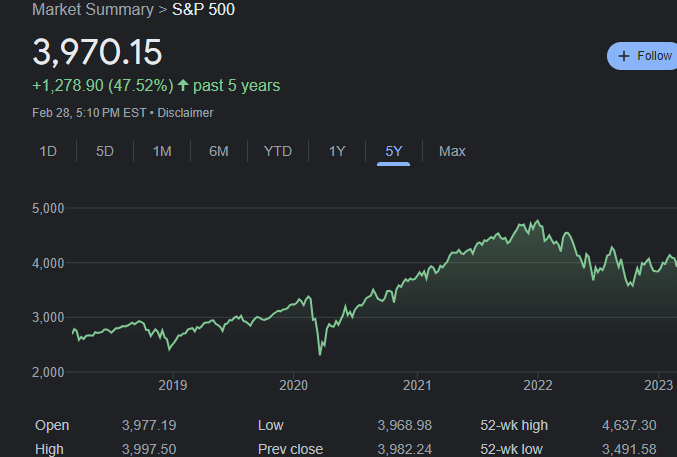Image resolution: width=677 pixels, height=457 pixels.
Task: Click the 2022 x-axis label
Action: 538,385
